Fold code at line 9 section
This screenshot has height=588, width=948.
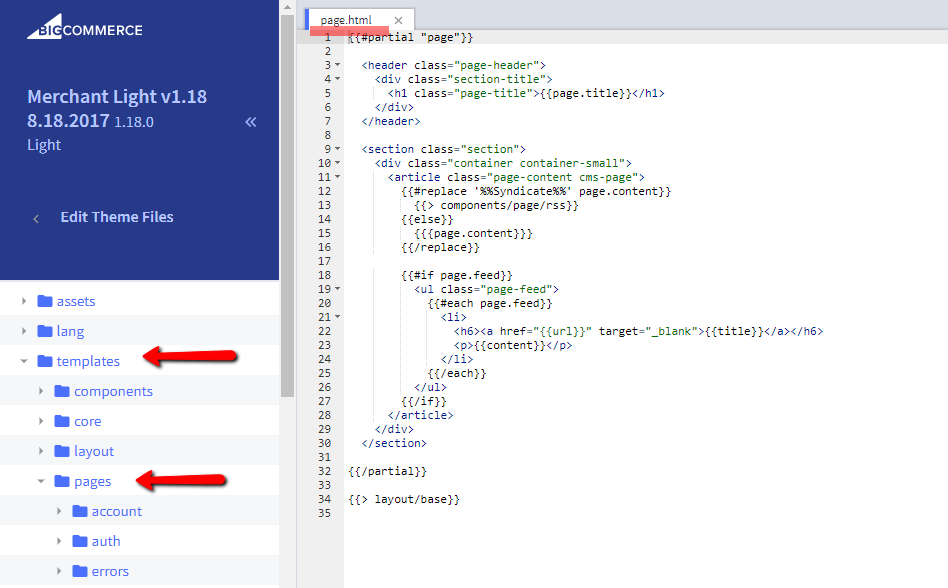coord(338,149)
